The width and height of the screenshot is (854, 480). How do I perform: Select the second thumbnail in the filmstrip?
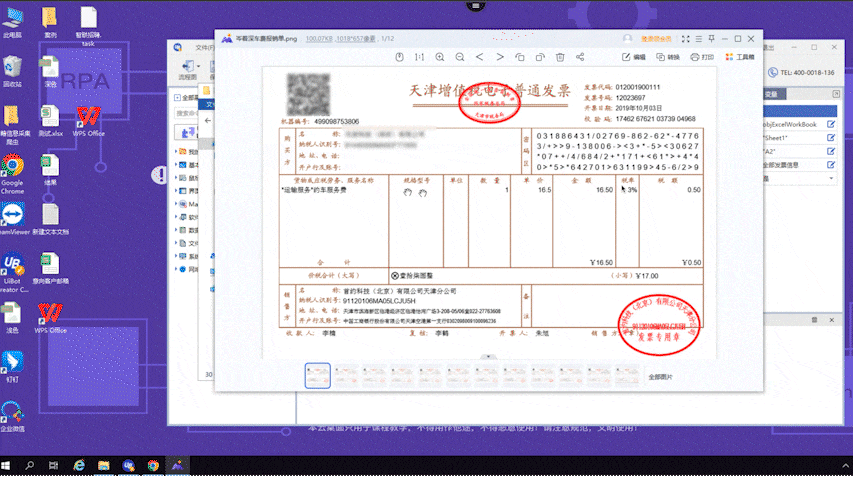346,375
